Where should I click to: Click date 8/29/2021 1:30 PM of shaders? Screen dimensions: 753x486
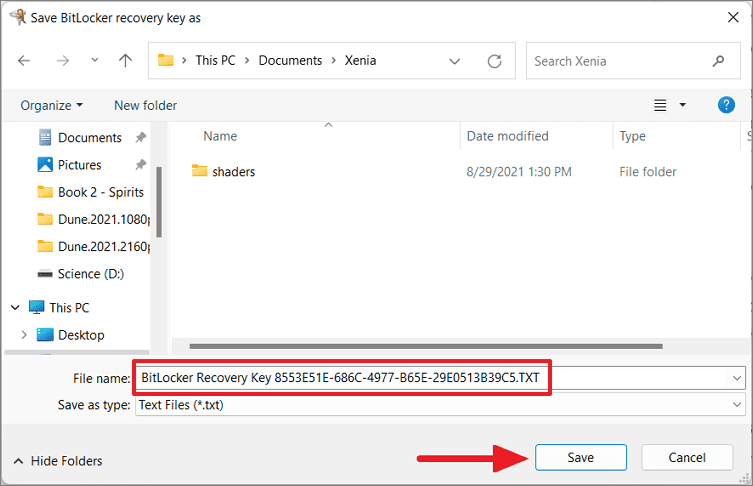519,172
